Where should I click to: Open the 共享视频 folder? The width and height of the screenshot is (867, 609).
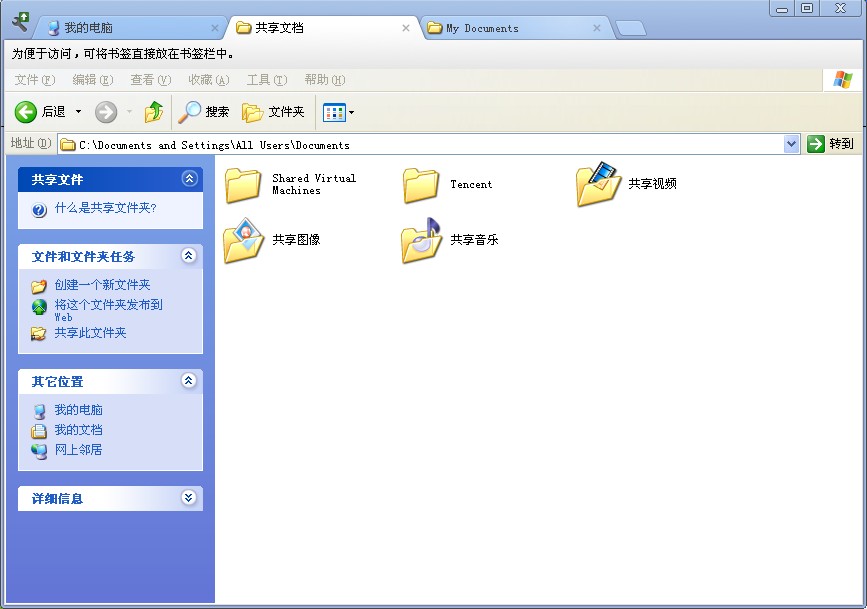598,185
